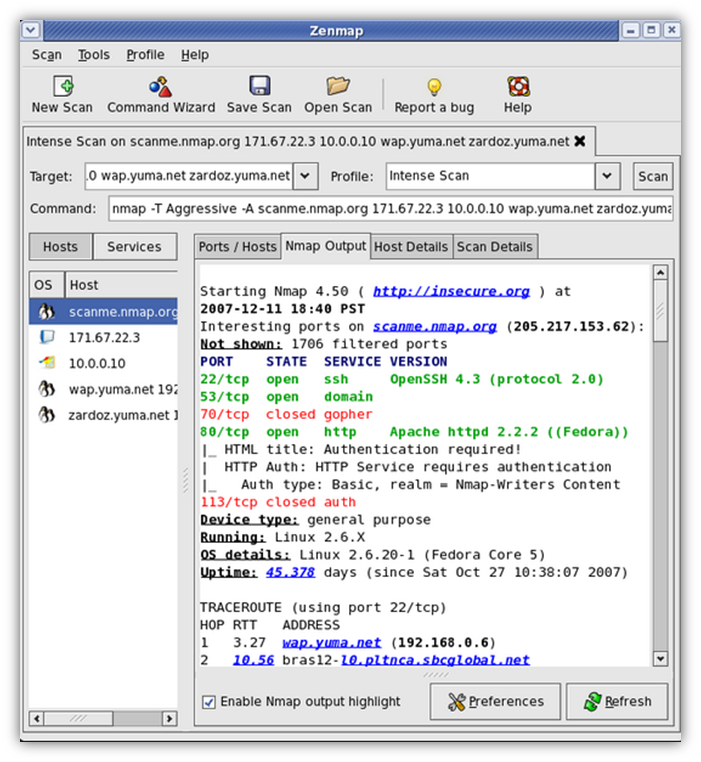Open Scan via folder icon
Image resolution: width=701 pixels, height=762 pixels.
(x=338, y=86)
